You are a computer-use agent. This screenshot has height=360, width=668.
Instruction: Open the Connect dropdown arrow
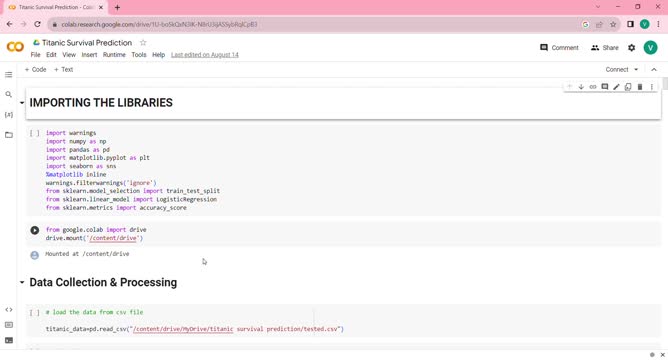636,69
